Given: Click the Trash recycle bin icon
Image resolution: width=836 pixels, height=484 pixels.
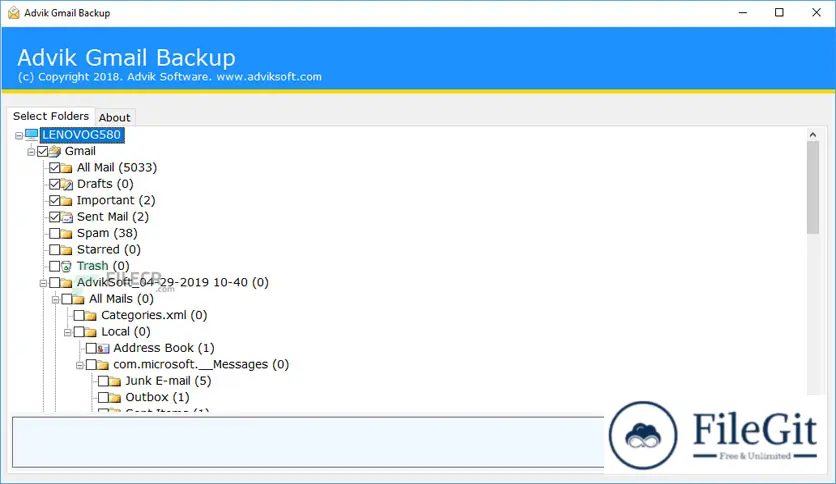Looking at the screenshot, I should pyautogui.click(x=66, y=267).
